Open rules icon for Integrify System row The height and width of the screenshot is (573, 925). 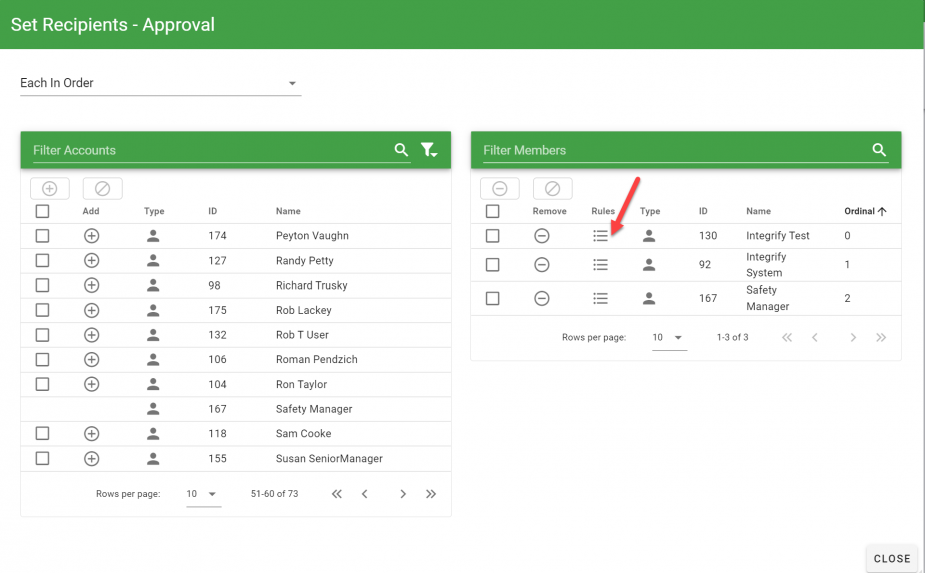[600, 265]
